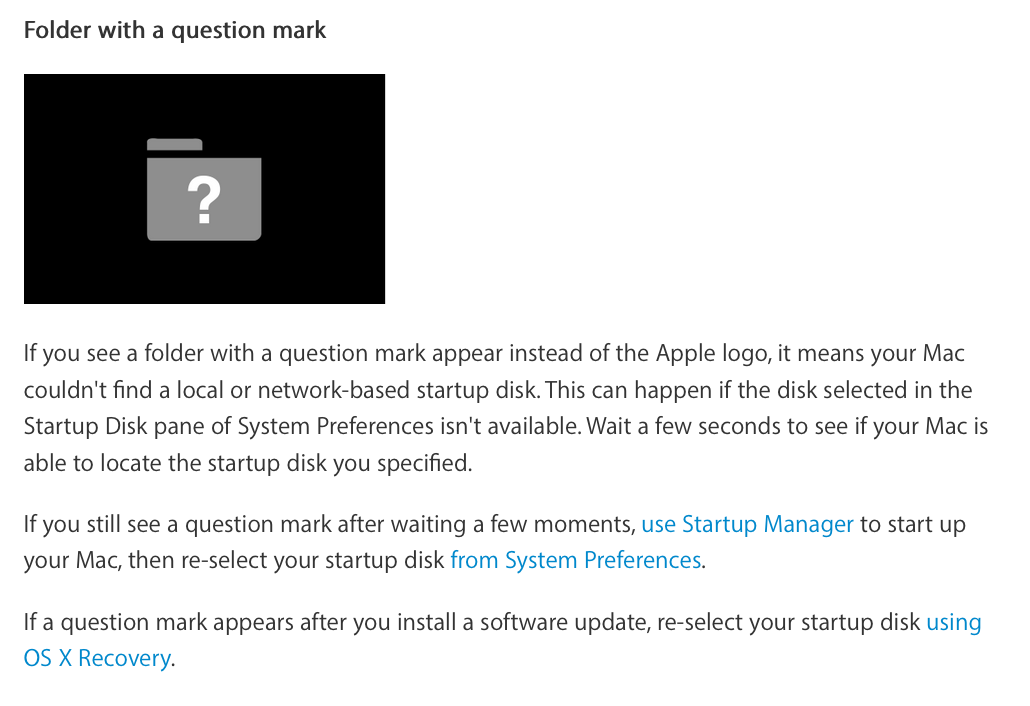Follow the 'from System Preferences' link
The image size is (1030, 706).
point(575,560)
